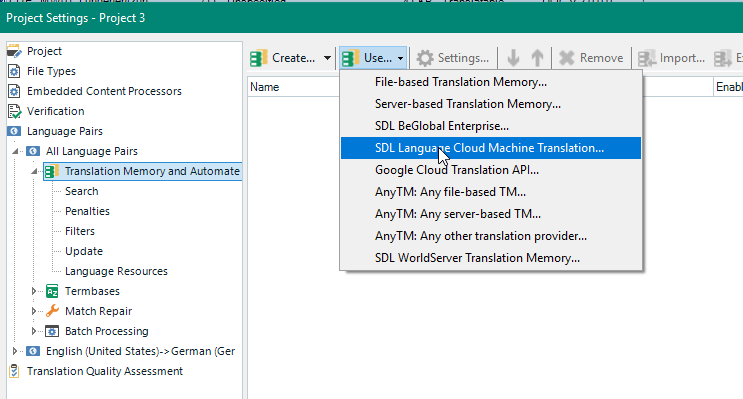This screenshot has height=399, width=743.
Task: Select Match Repair label in tree
Action: tap(99, 311)
